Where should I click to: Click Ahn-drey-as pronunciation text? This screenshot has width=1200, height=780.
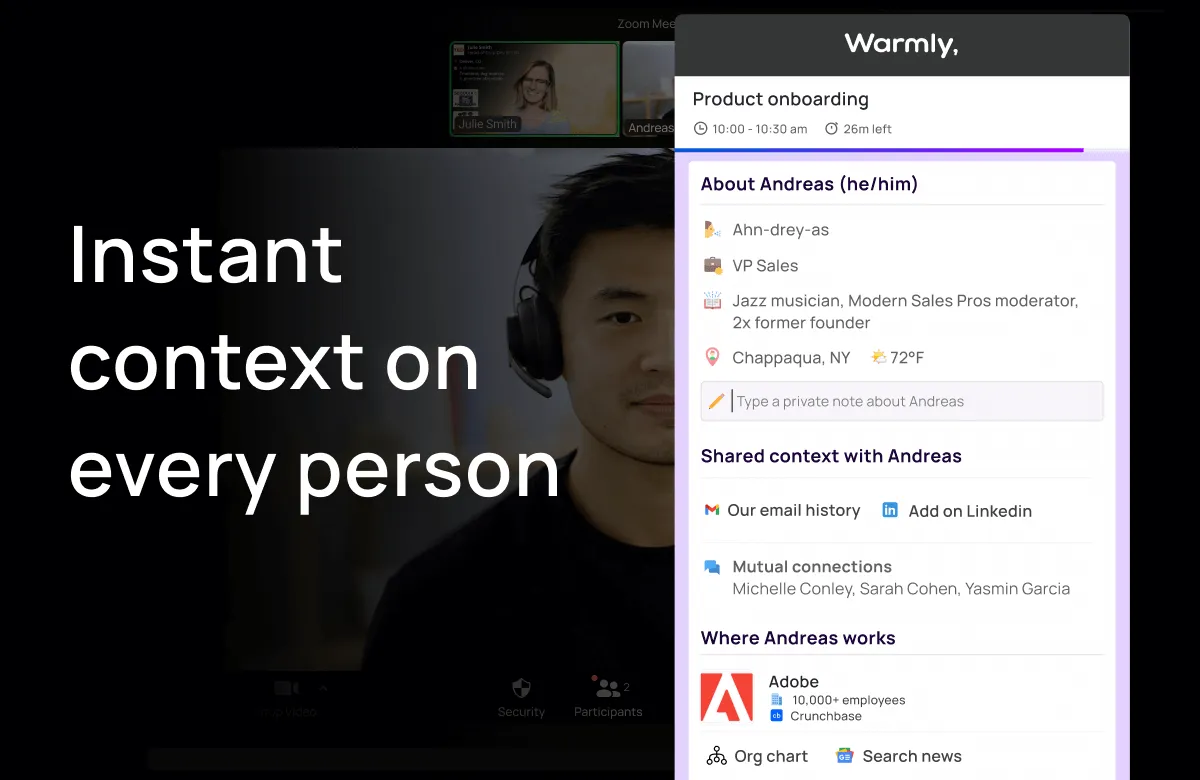pos(780,230)
